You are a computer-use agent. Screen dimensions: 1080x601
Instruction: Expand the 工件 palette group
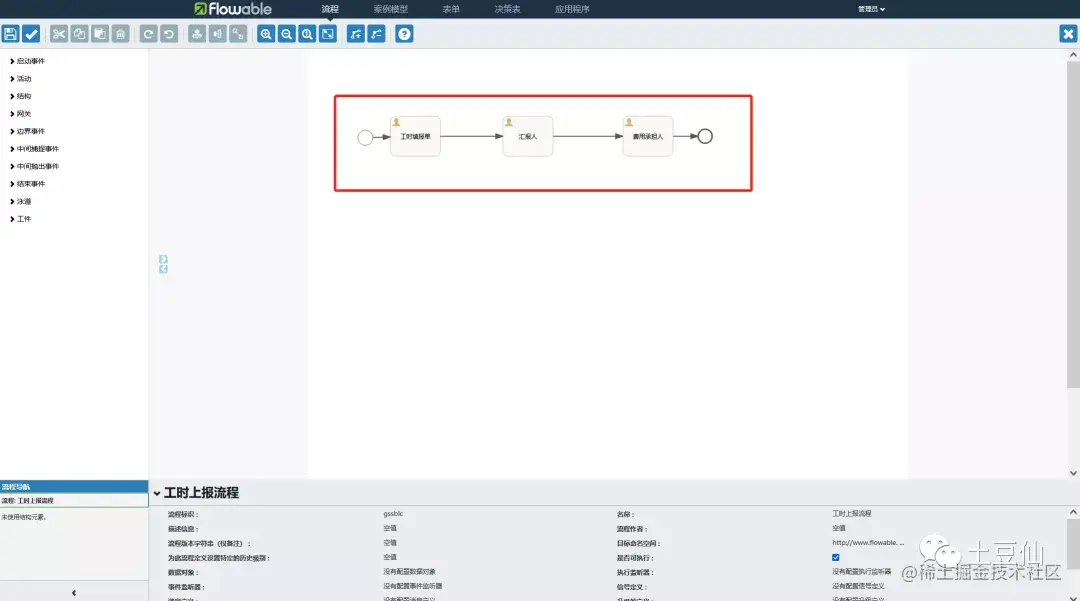(x=21, y=219)
